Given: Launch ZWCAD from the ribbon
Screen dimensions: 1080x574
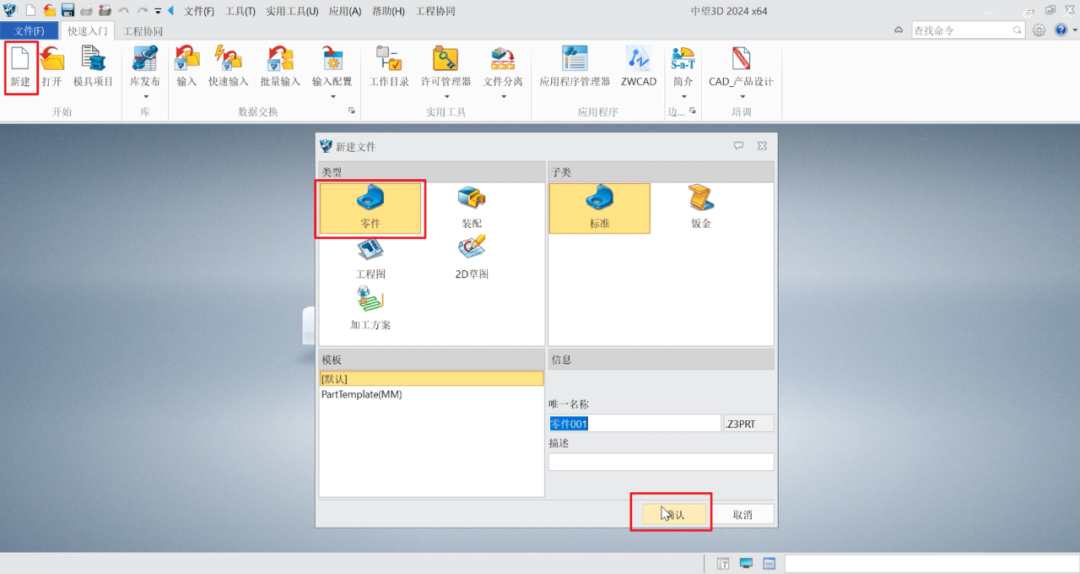Looking at the screenshot, I should tap(638, 66).
